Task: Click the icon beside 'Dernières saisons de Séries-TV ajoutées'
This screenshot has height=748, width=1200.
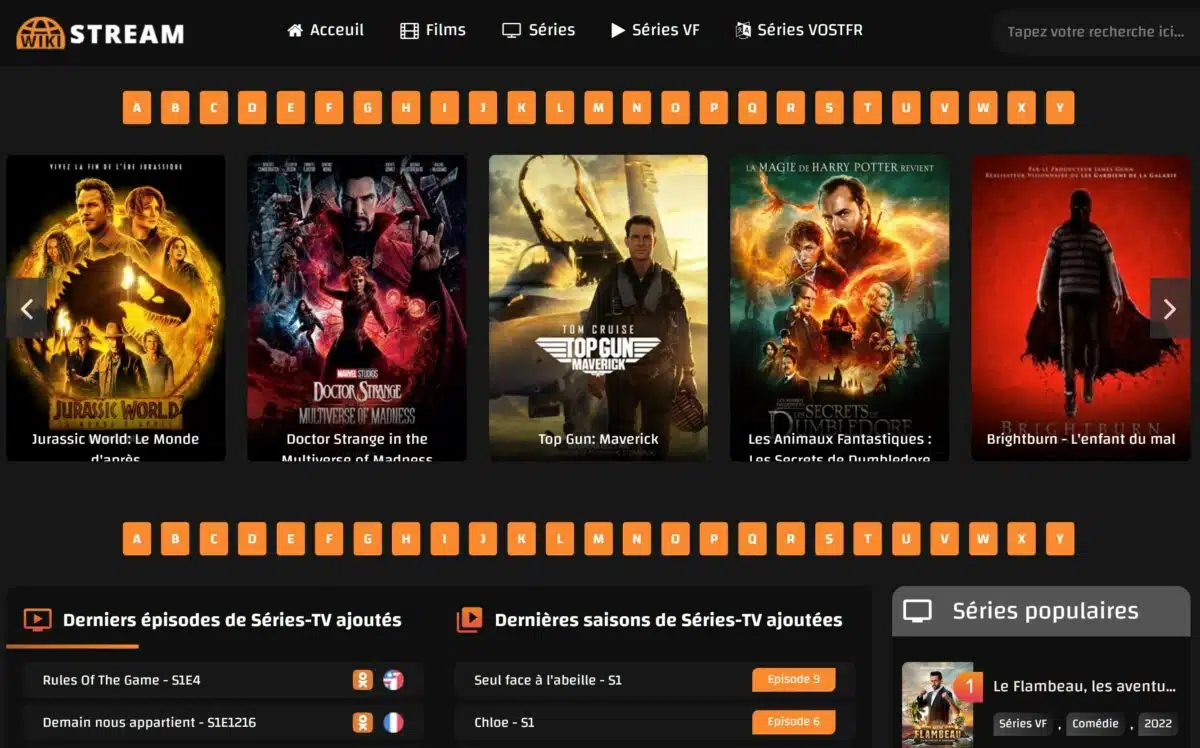Action: pyautogui.click(x=469, y=620)
